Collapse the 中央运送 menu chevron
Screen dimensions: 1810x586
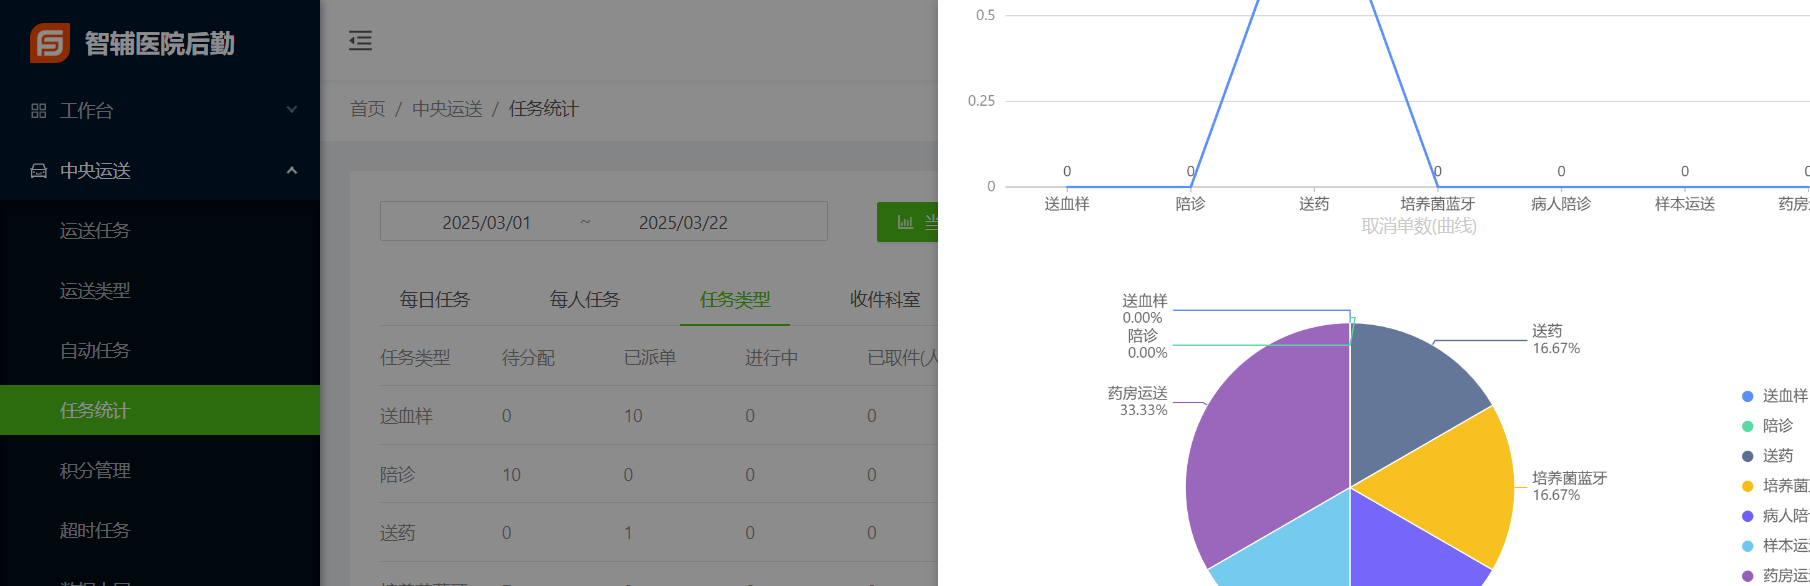coord(292,170)
